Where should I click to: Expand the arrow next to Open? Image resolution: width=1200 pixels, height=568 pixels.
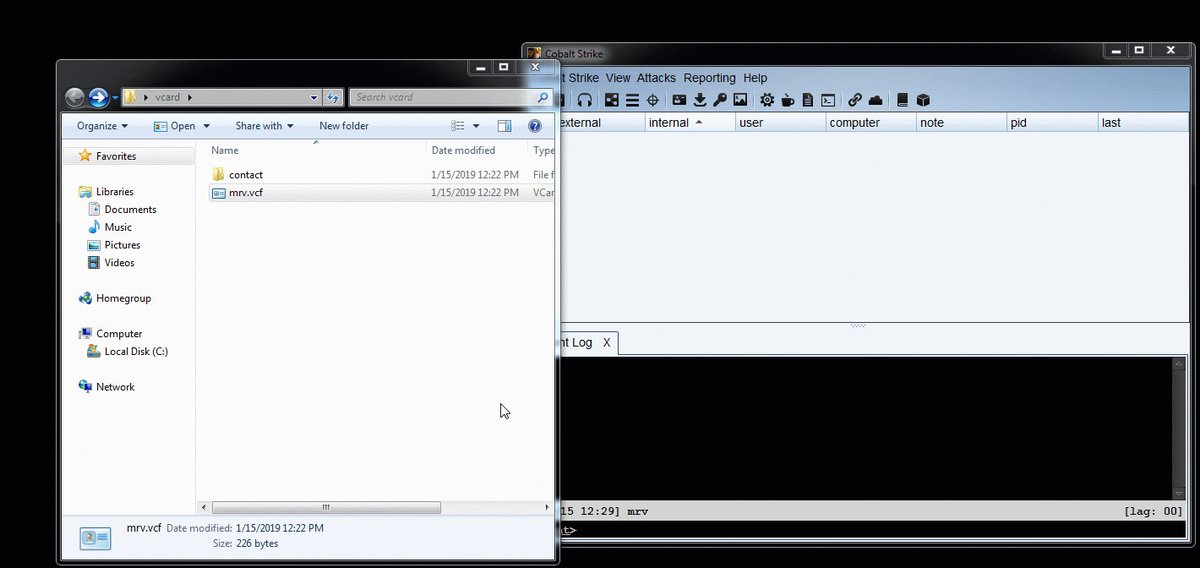[206, 126]
